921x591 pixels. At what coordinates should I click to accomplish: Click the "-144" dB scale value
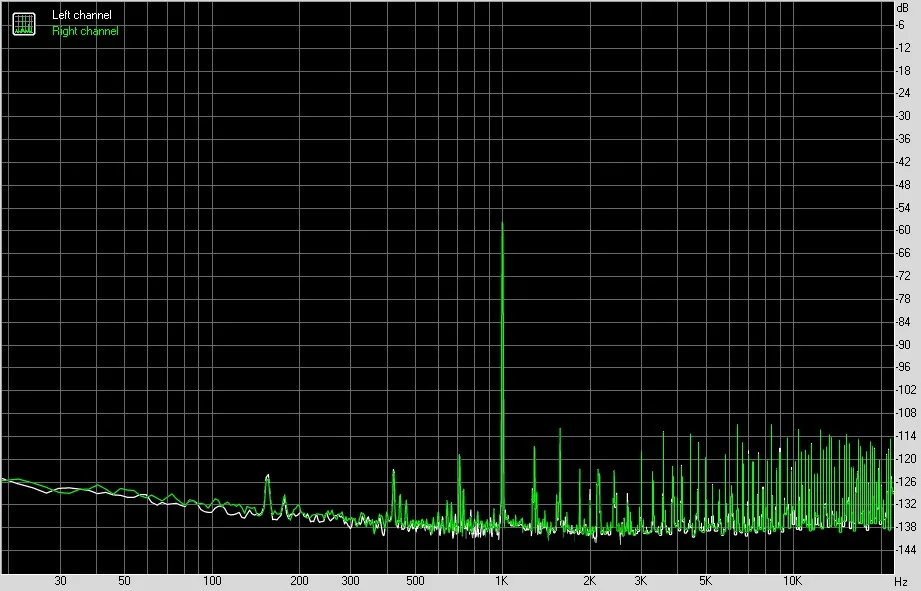(x=905, y=550)
